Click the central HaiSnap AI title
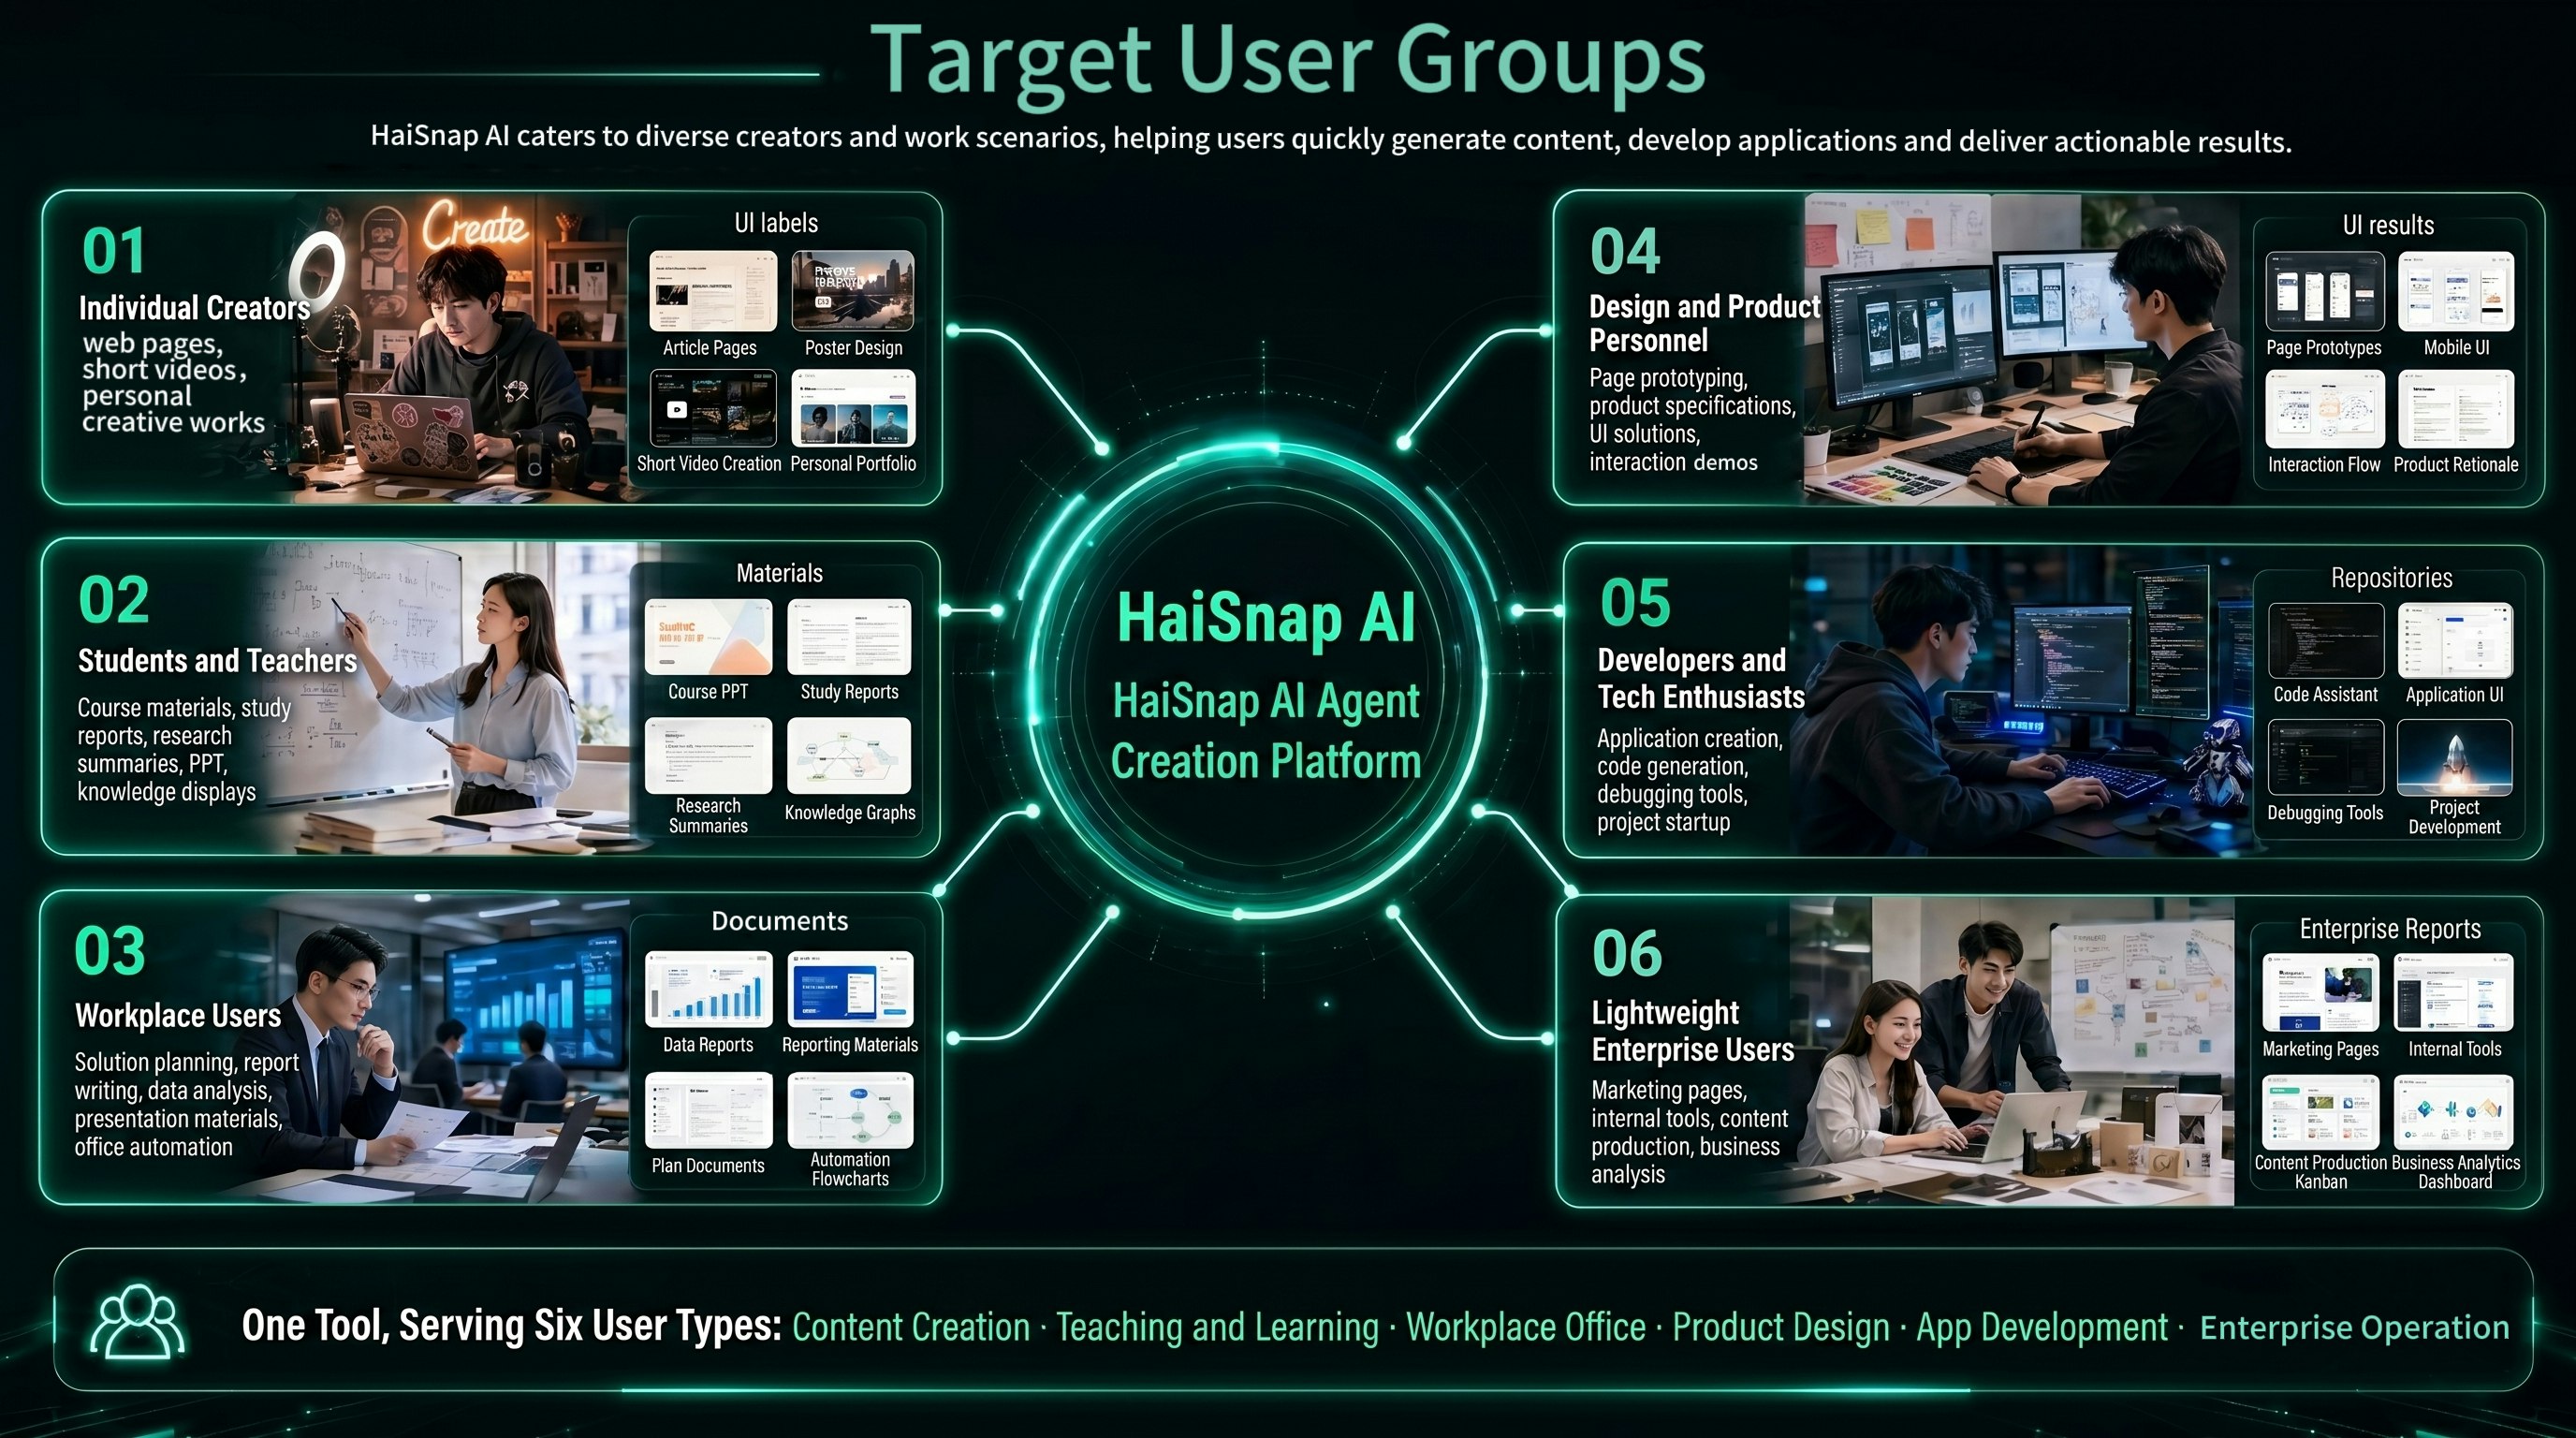2576x1438 pixels. pos(1266,617)
